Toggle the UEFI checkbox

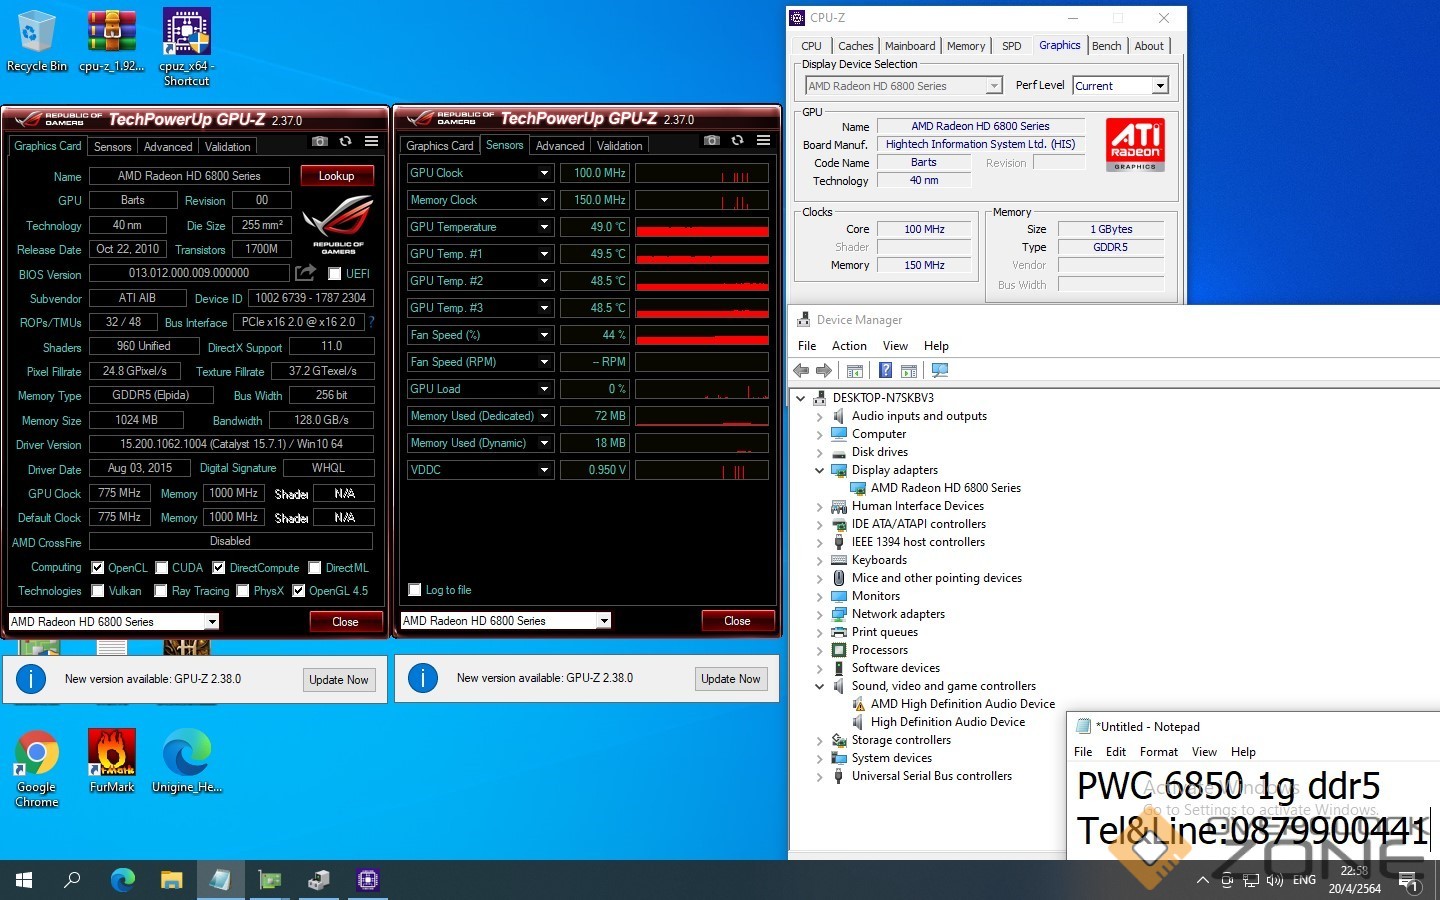click(x=335, y=274)
